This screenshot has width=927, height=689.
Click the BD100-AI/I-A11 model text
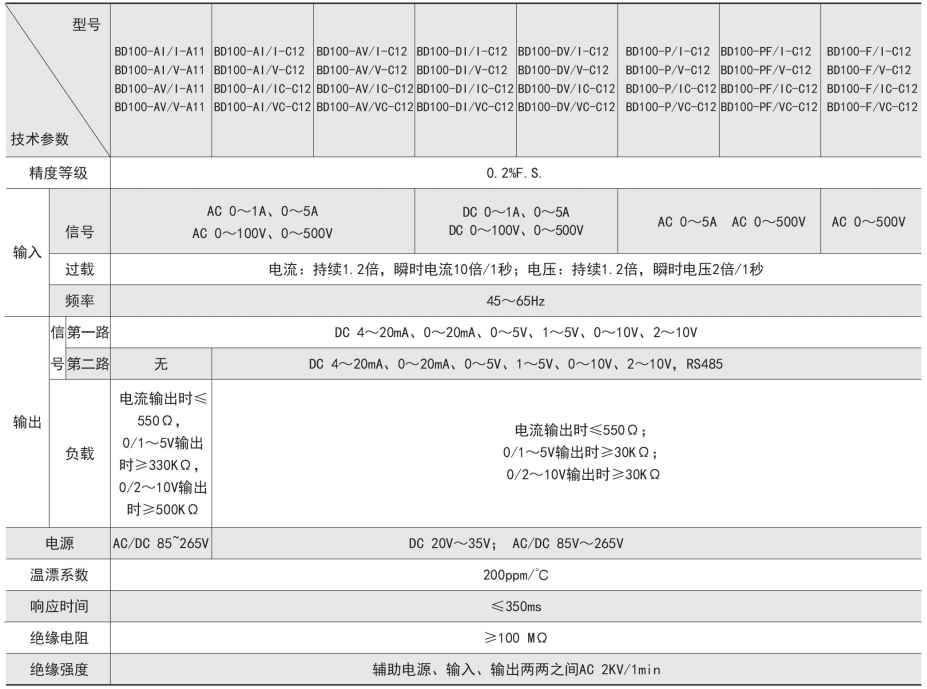click(160, 51)
